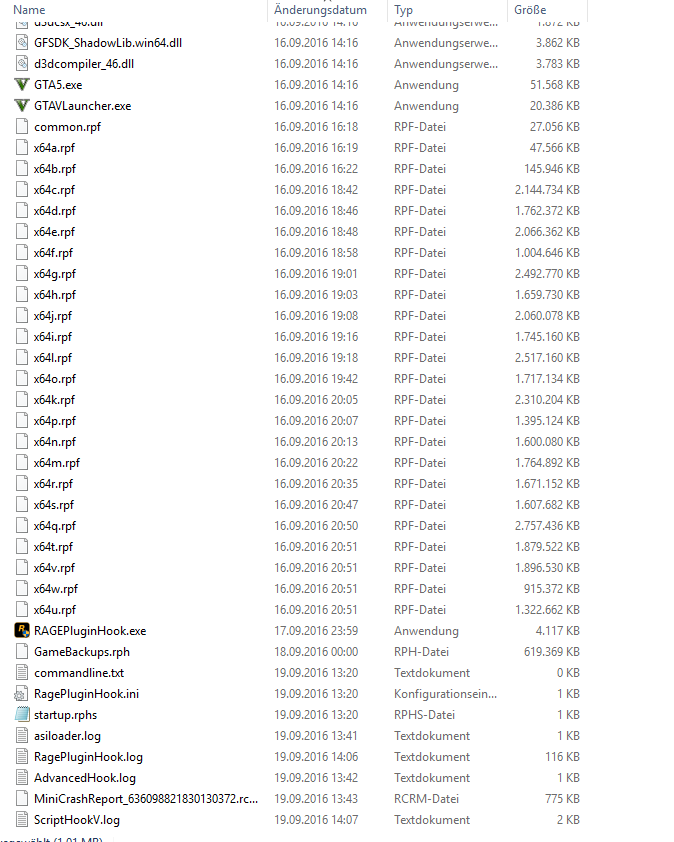This screenshot has width=674, height=842.
Task: Click the AdvancedHook.log document icon
Action: pos(21,778)
